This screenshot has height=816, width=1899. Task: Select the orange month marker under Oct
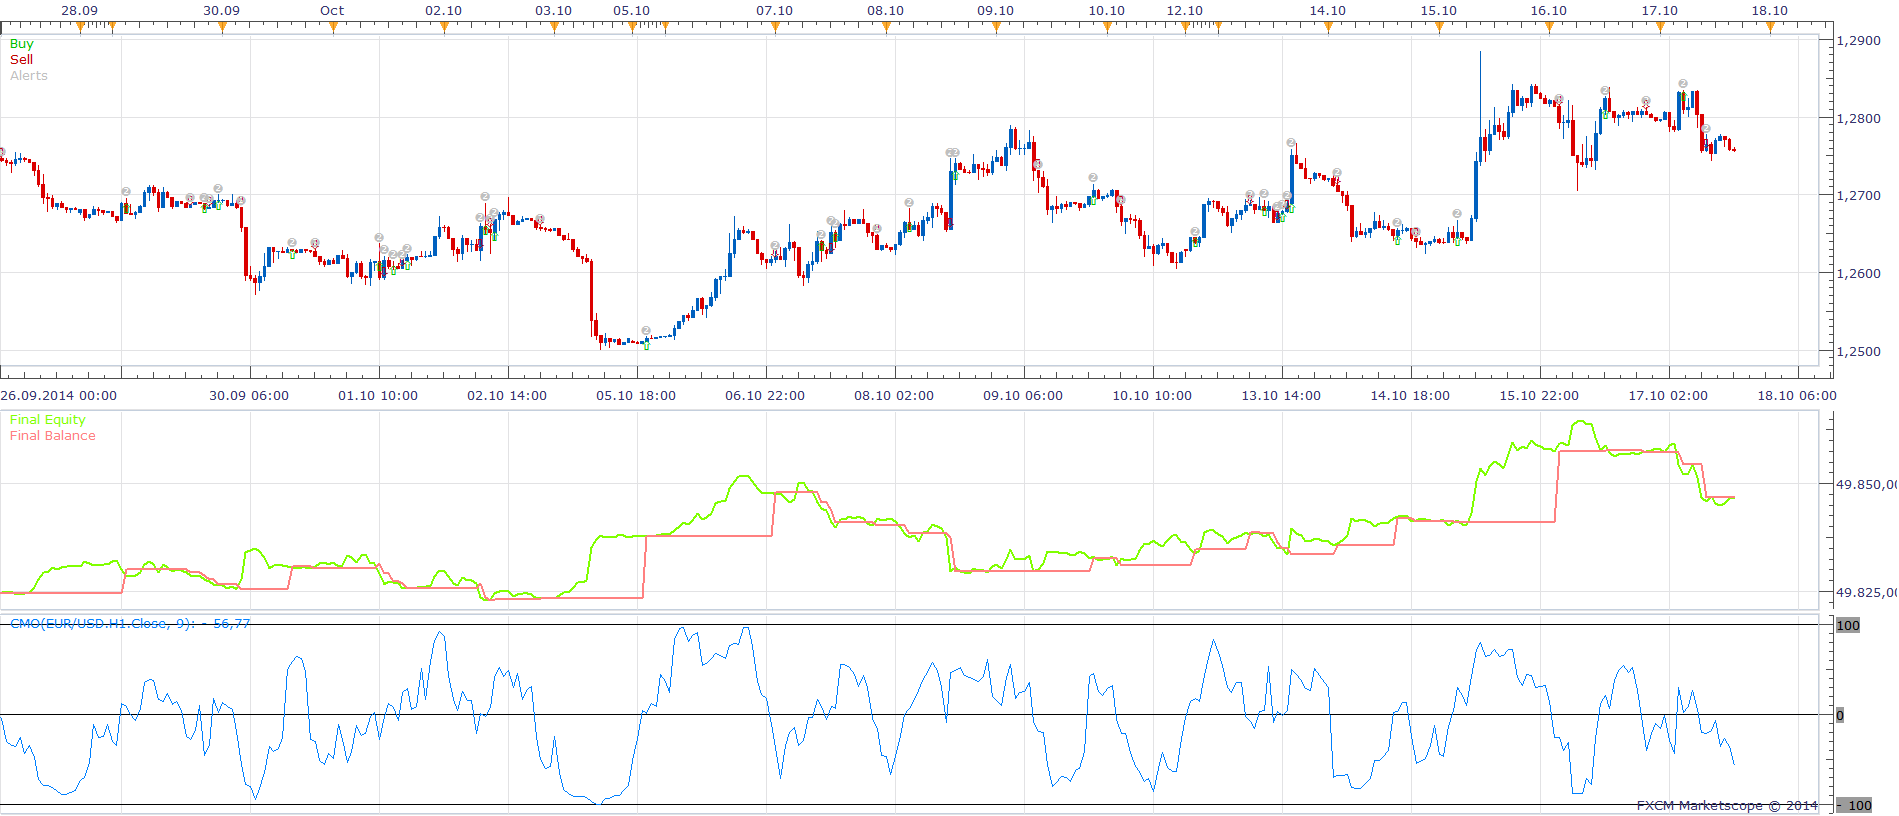pos(333,28)
